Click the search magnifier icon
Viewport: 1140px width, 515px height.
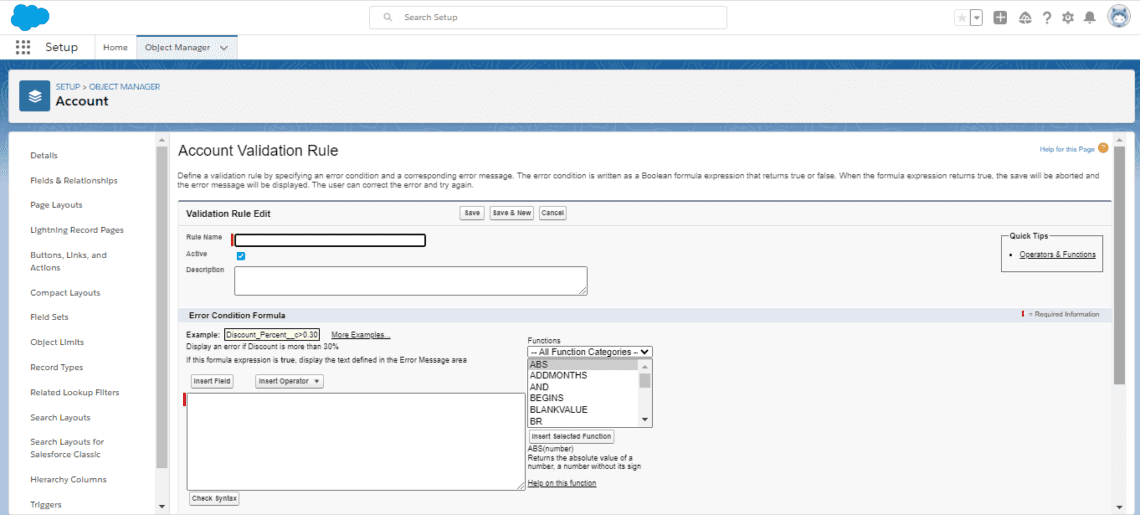pos(388,17)
